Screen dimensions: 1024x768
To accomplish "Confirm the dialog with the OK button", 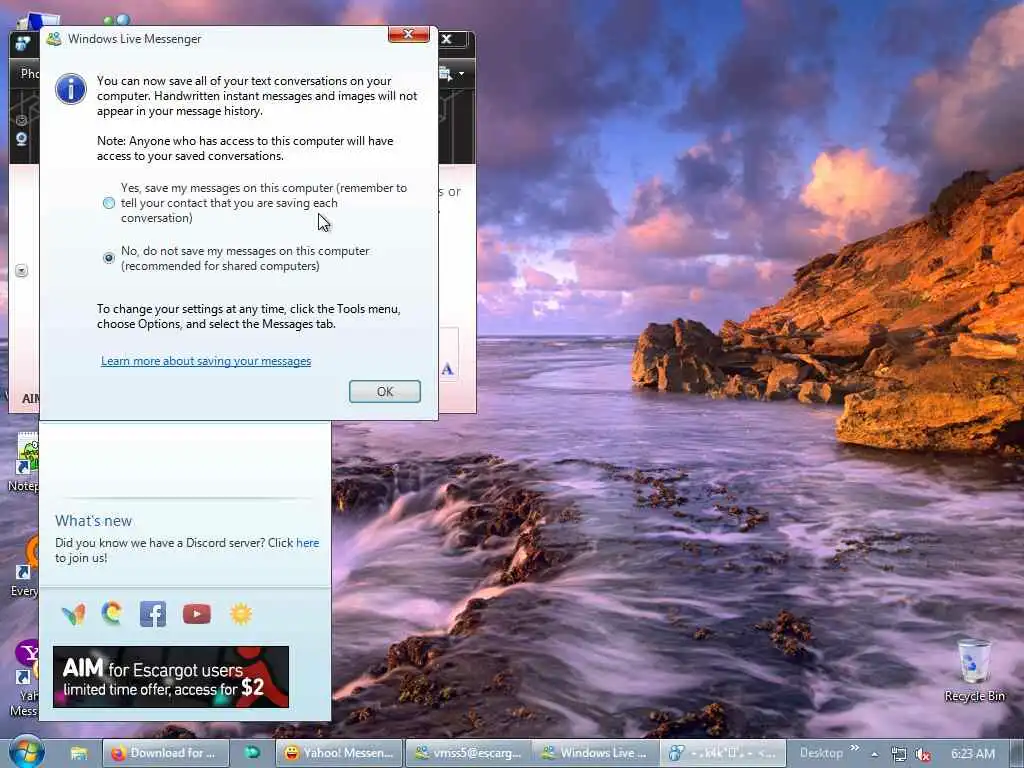I will pos(385,391).
